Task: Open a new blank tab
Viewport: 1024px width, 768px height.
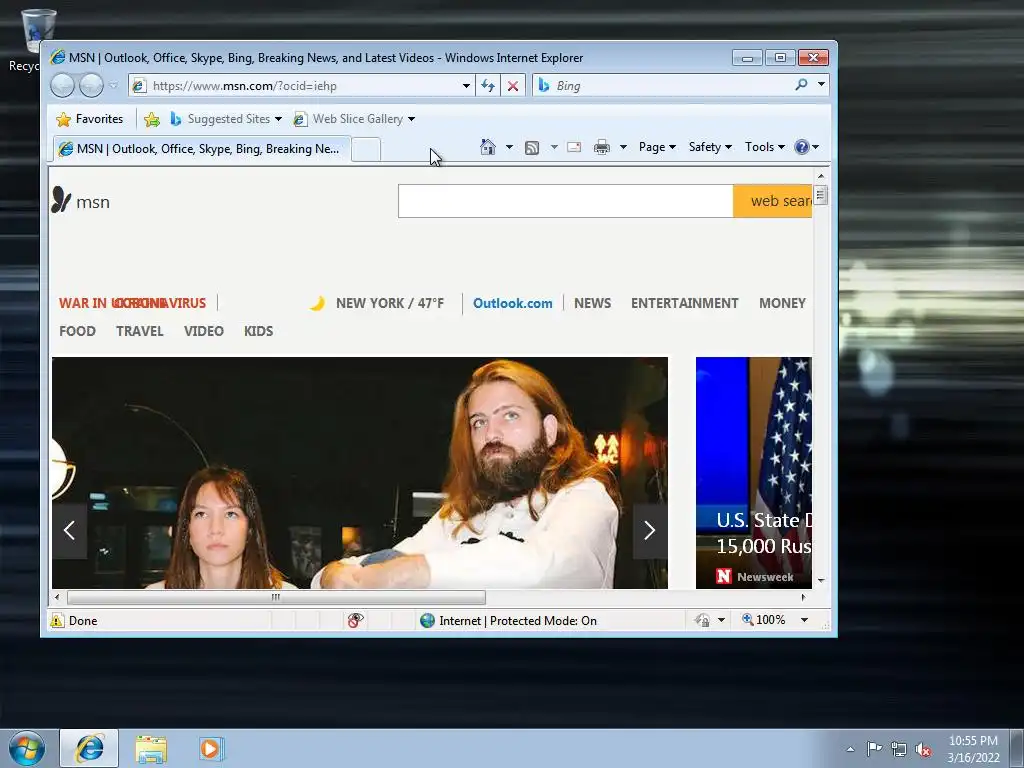Action: coord(366,150)
